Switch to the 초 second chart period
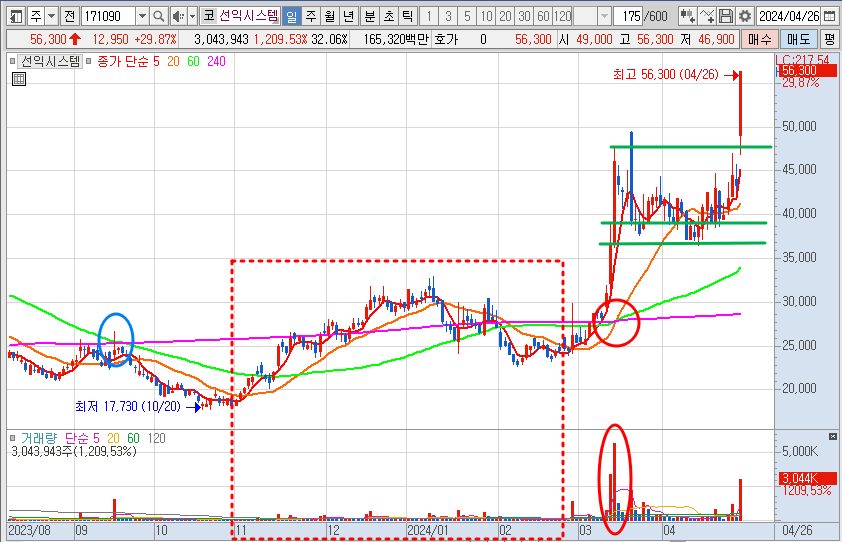This screenshot has width=842, height=542. pos(389,17)
